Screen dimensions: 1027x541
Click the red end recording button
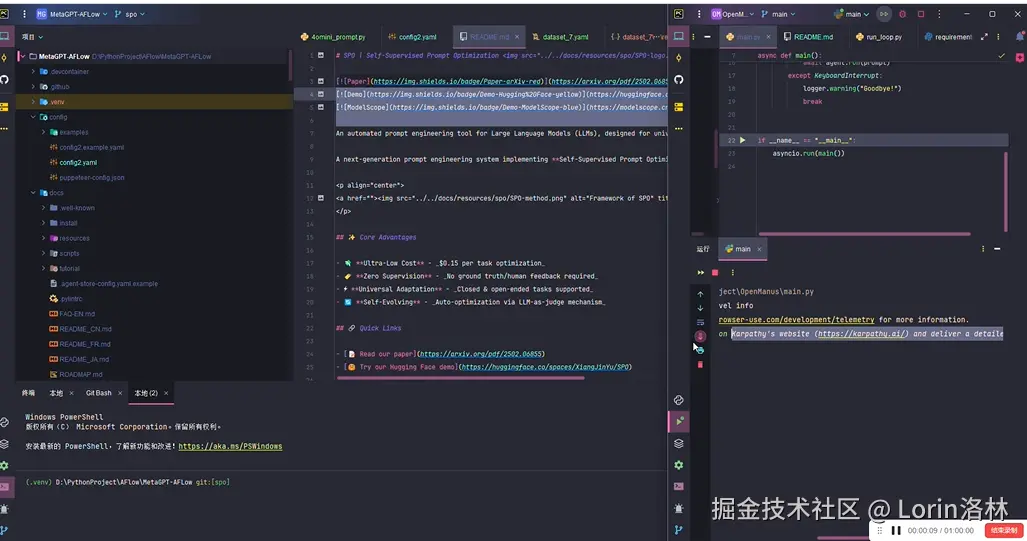(1003, 531)
